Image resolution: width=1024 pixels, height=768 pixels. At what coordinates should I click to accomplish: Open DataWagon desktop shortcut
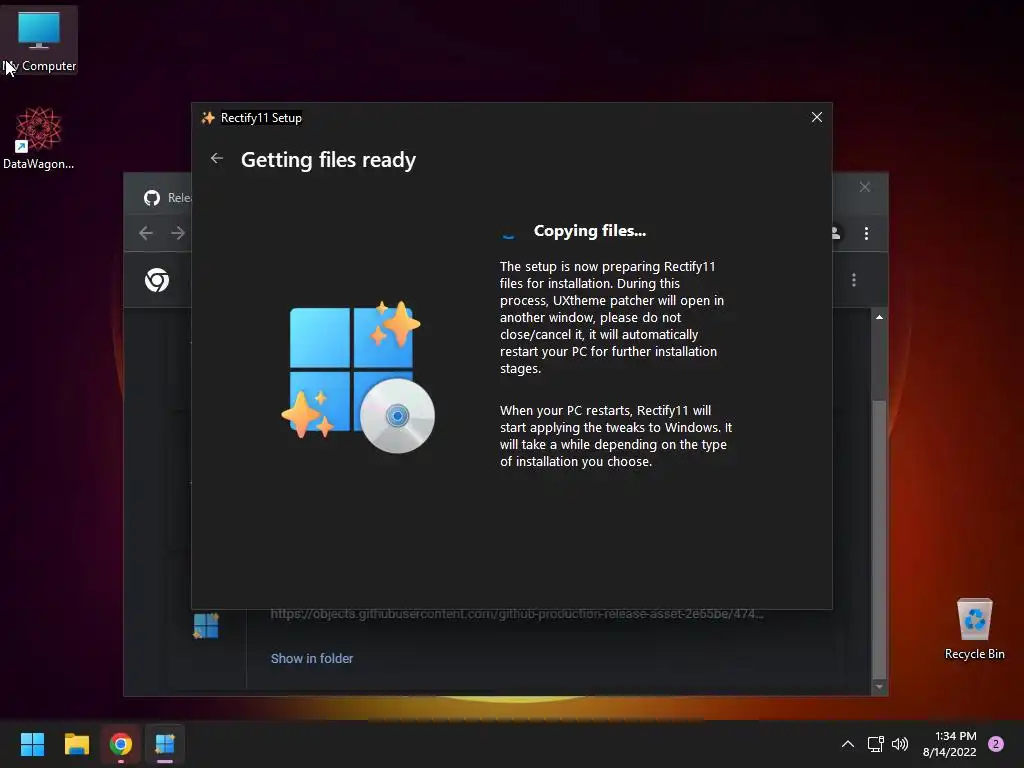pyautogui.click(x=39, y=138)
